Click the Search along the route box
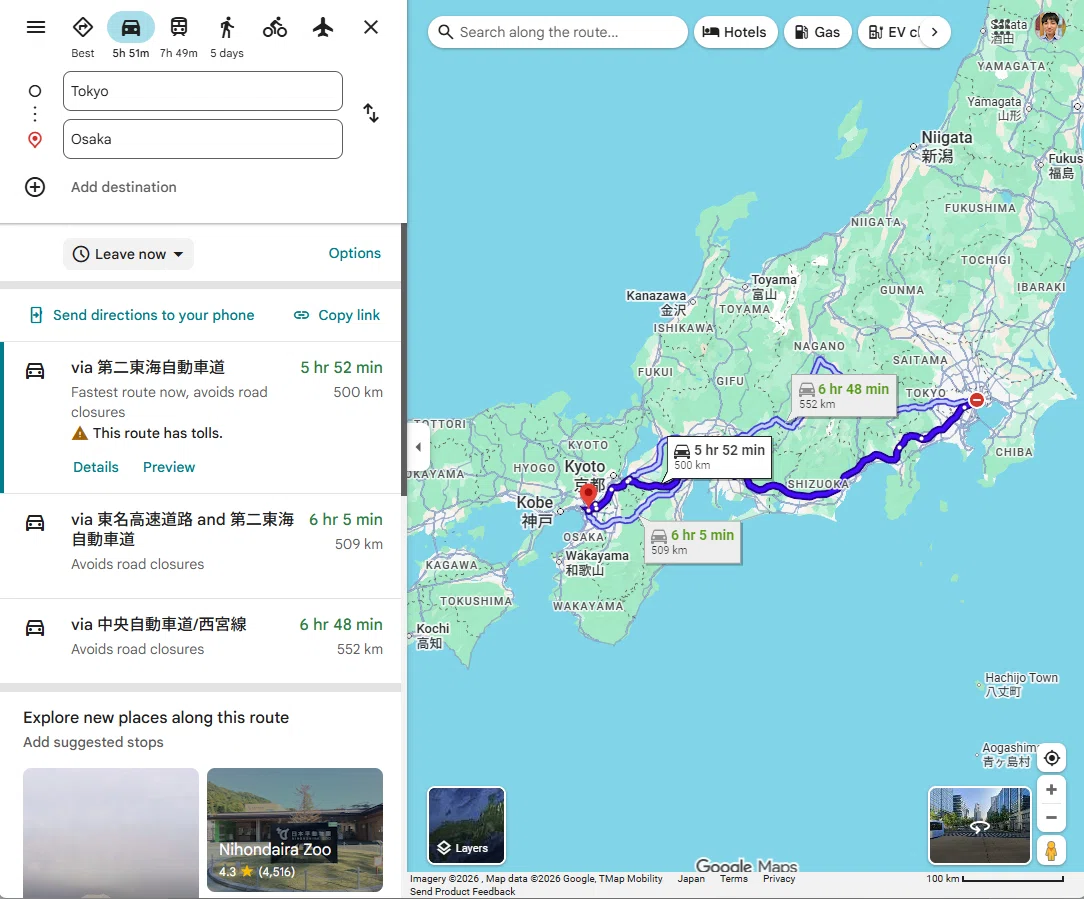Viewport: 1084px width, 899px height. point(558,32)
